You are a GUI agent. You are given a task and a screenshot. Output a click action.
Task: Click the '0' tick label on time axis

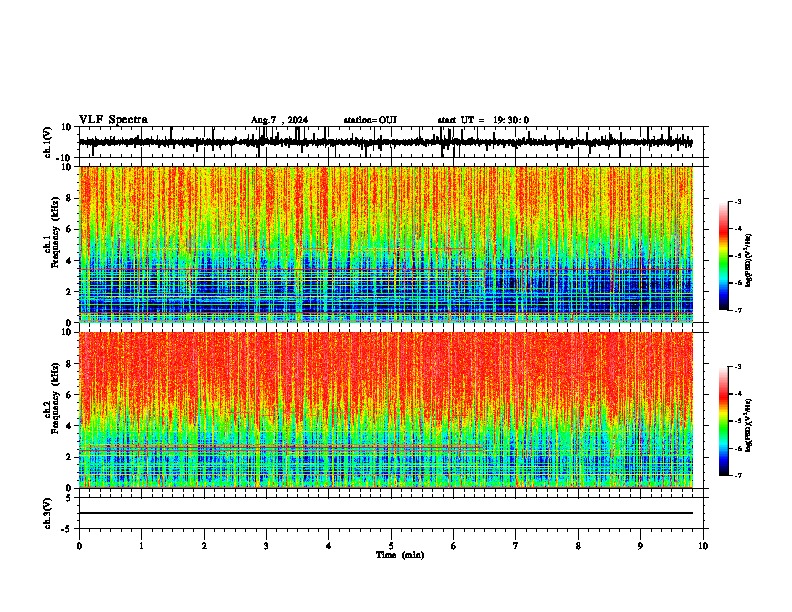pos(79,546)
